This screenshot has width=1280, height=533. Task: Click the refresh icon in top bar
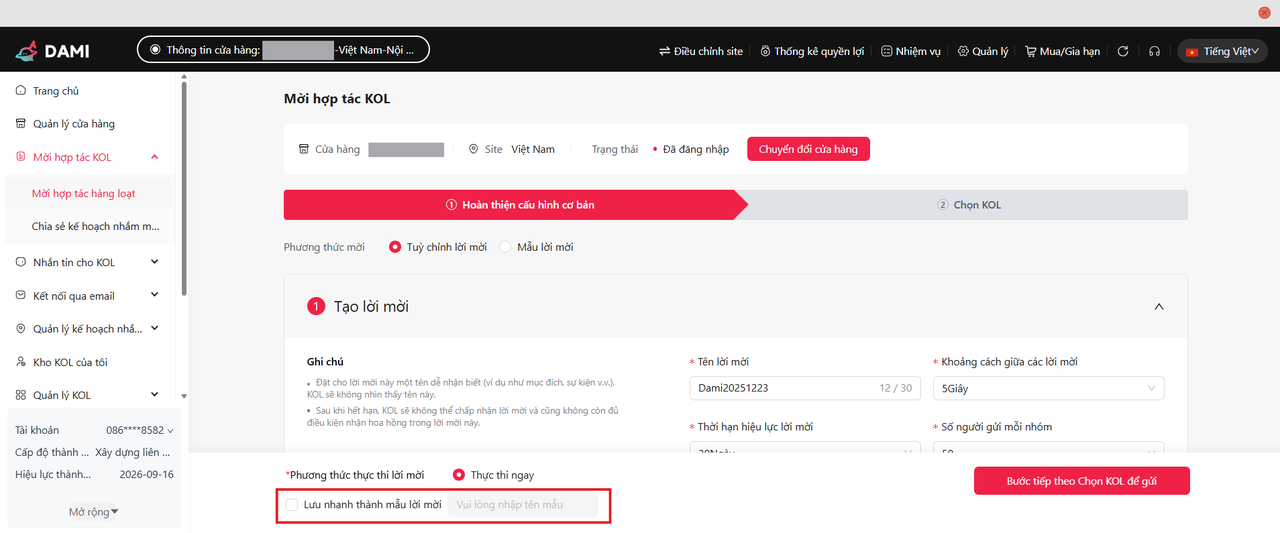1123,51
